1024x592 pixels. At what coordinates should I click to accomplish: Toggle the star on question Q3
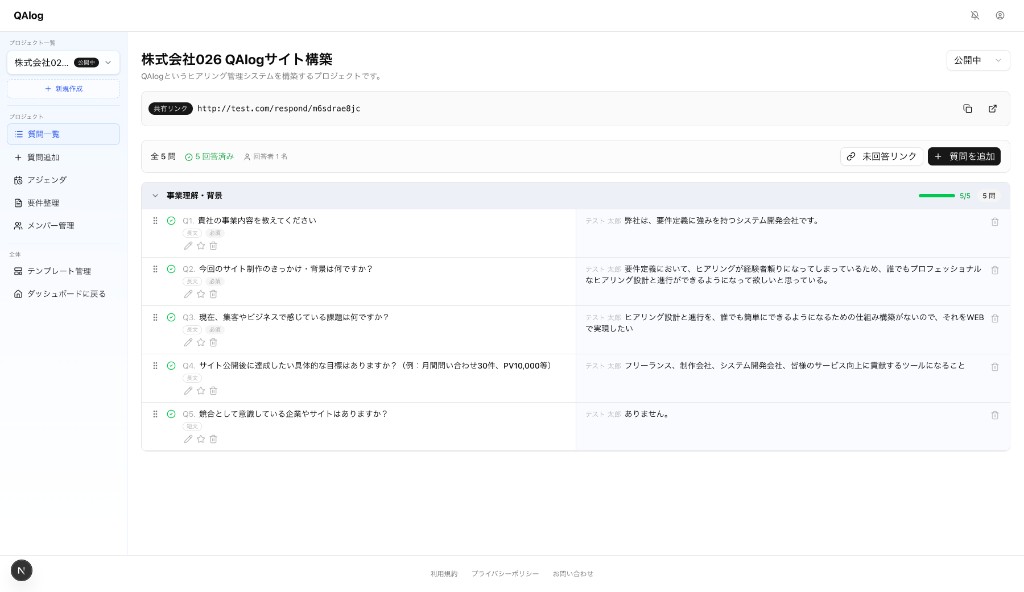click(x=201, y=342)
